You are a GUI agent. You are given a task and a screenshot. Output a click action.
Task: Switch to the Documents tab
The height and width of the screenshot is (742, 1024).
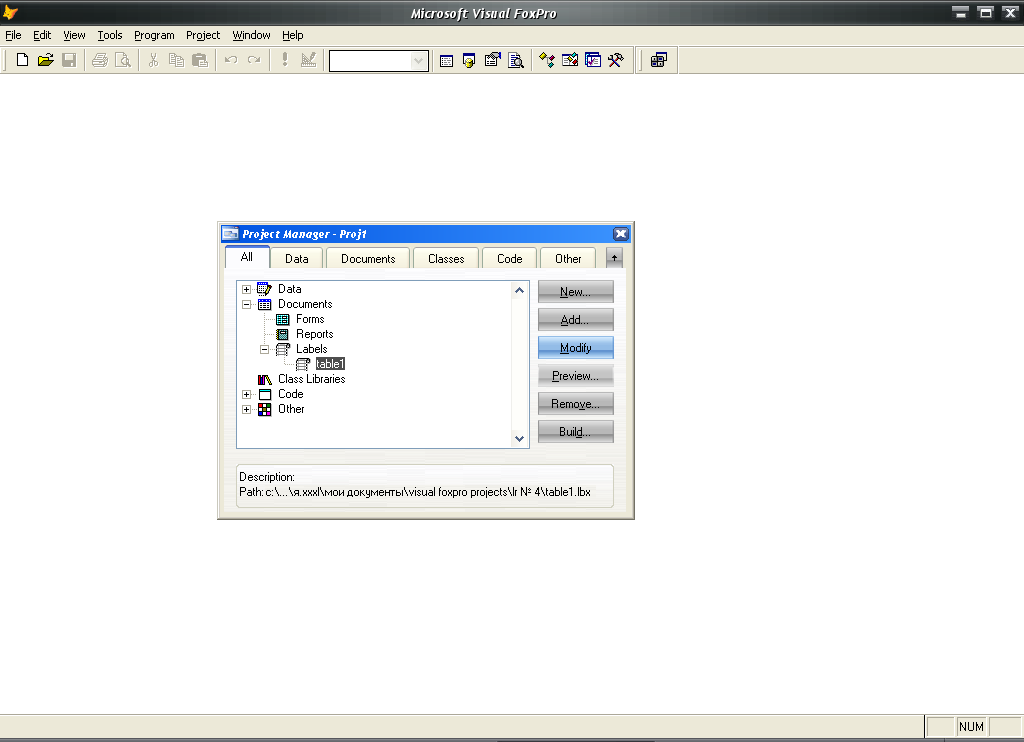[368, 259]
